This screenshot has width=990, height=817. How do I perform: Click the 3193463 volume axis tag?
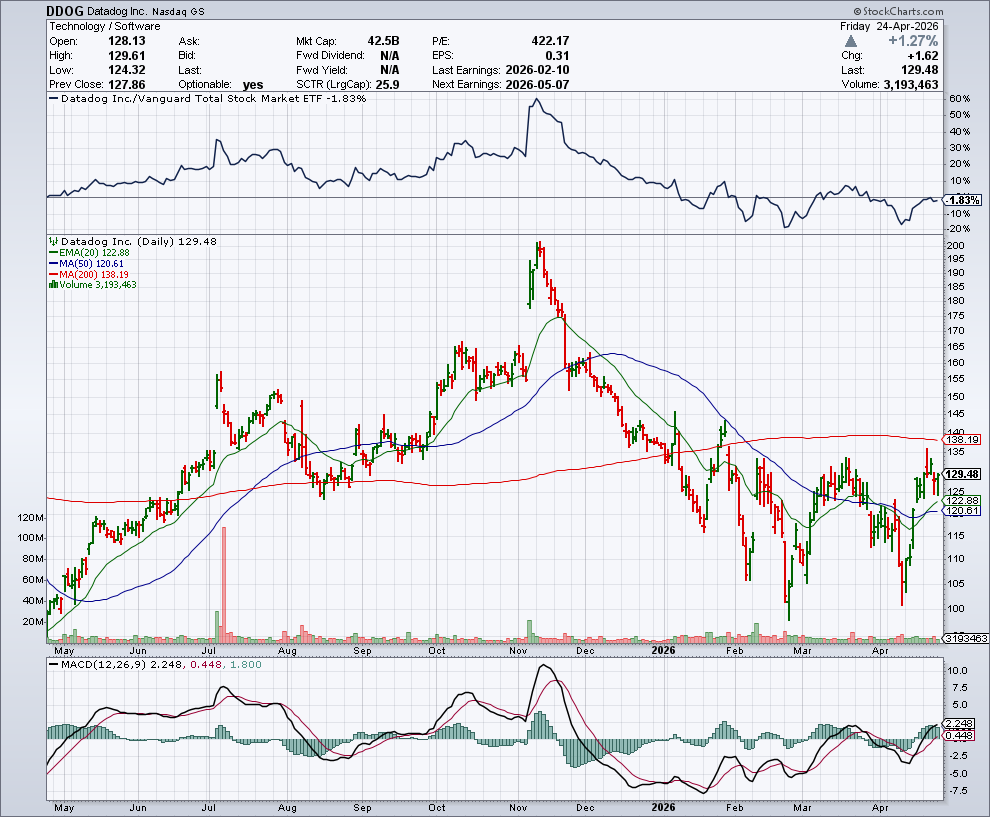click(x=966, y=638)
